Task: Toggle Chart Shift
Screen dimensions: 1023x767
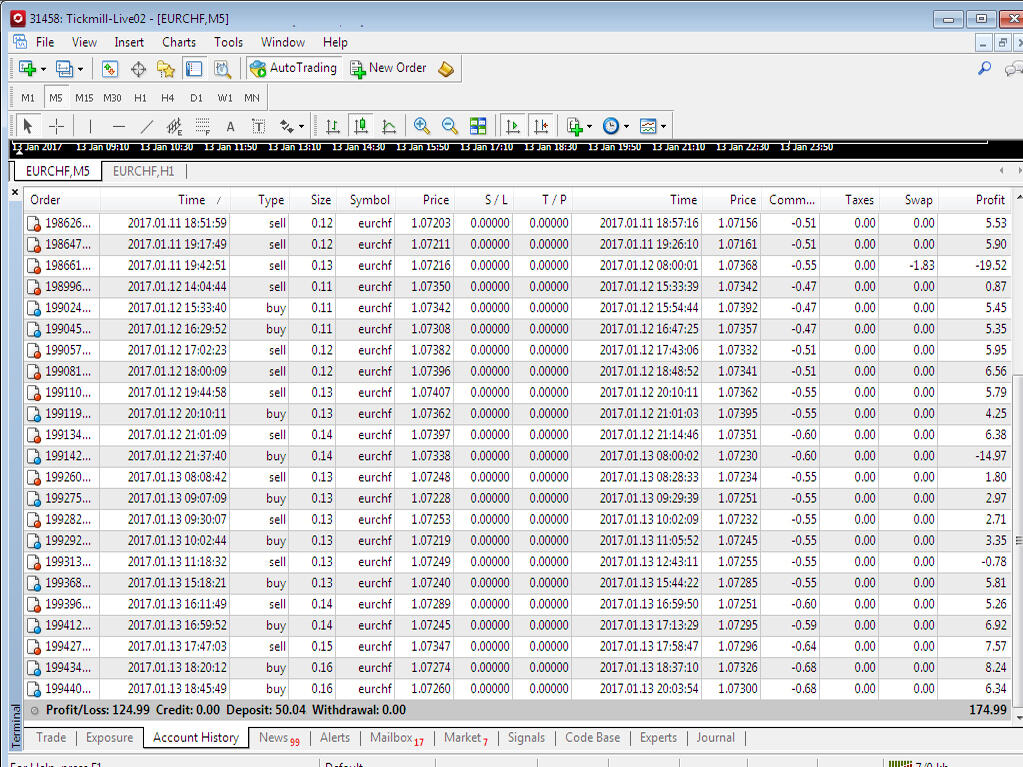Action: pos(542,126)
